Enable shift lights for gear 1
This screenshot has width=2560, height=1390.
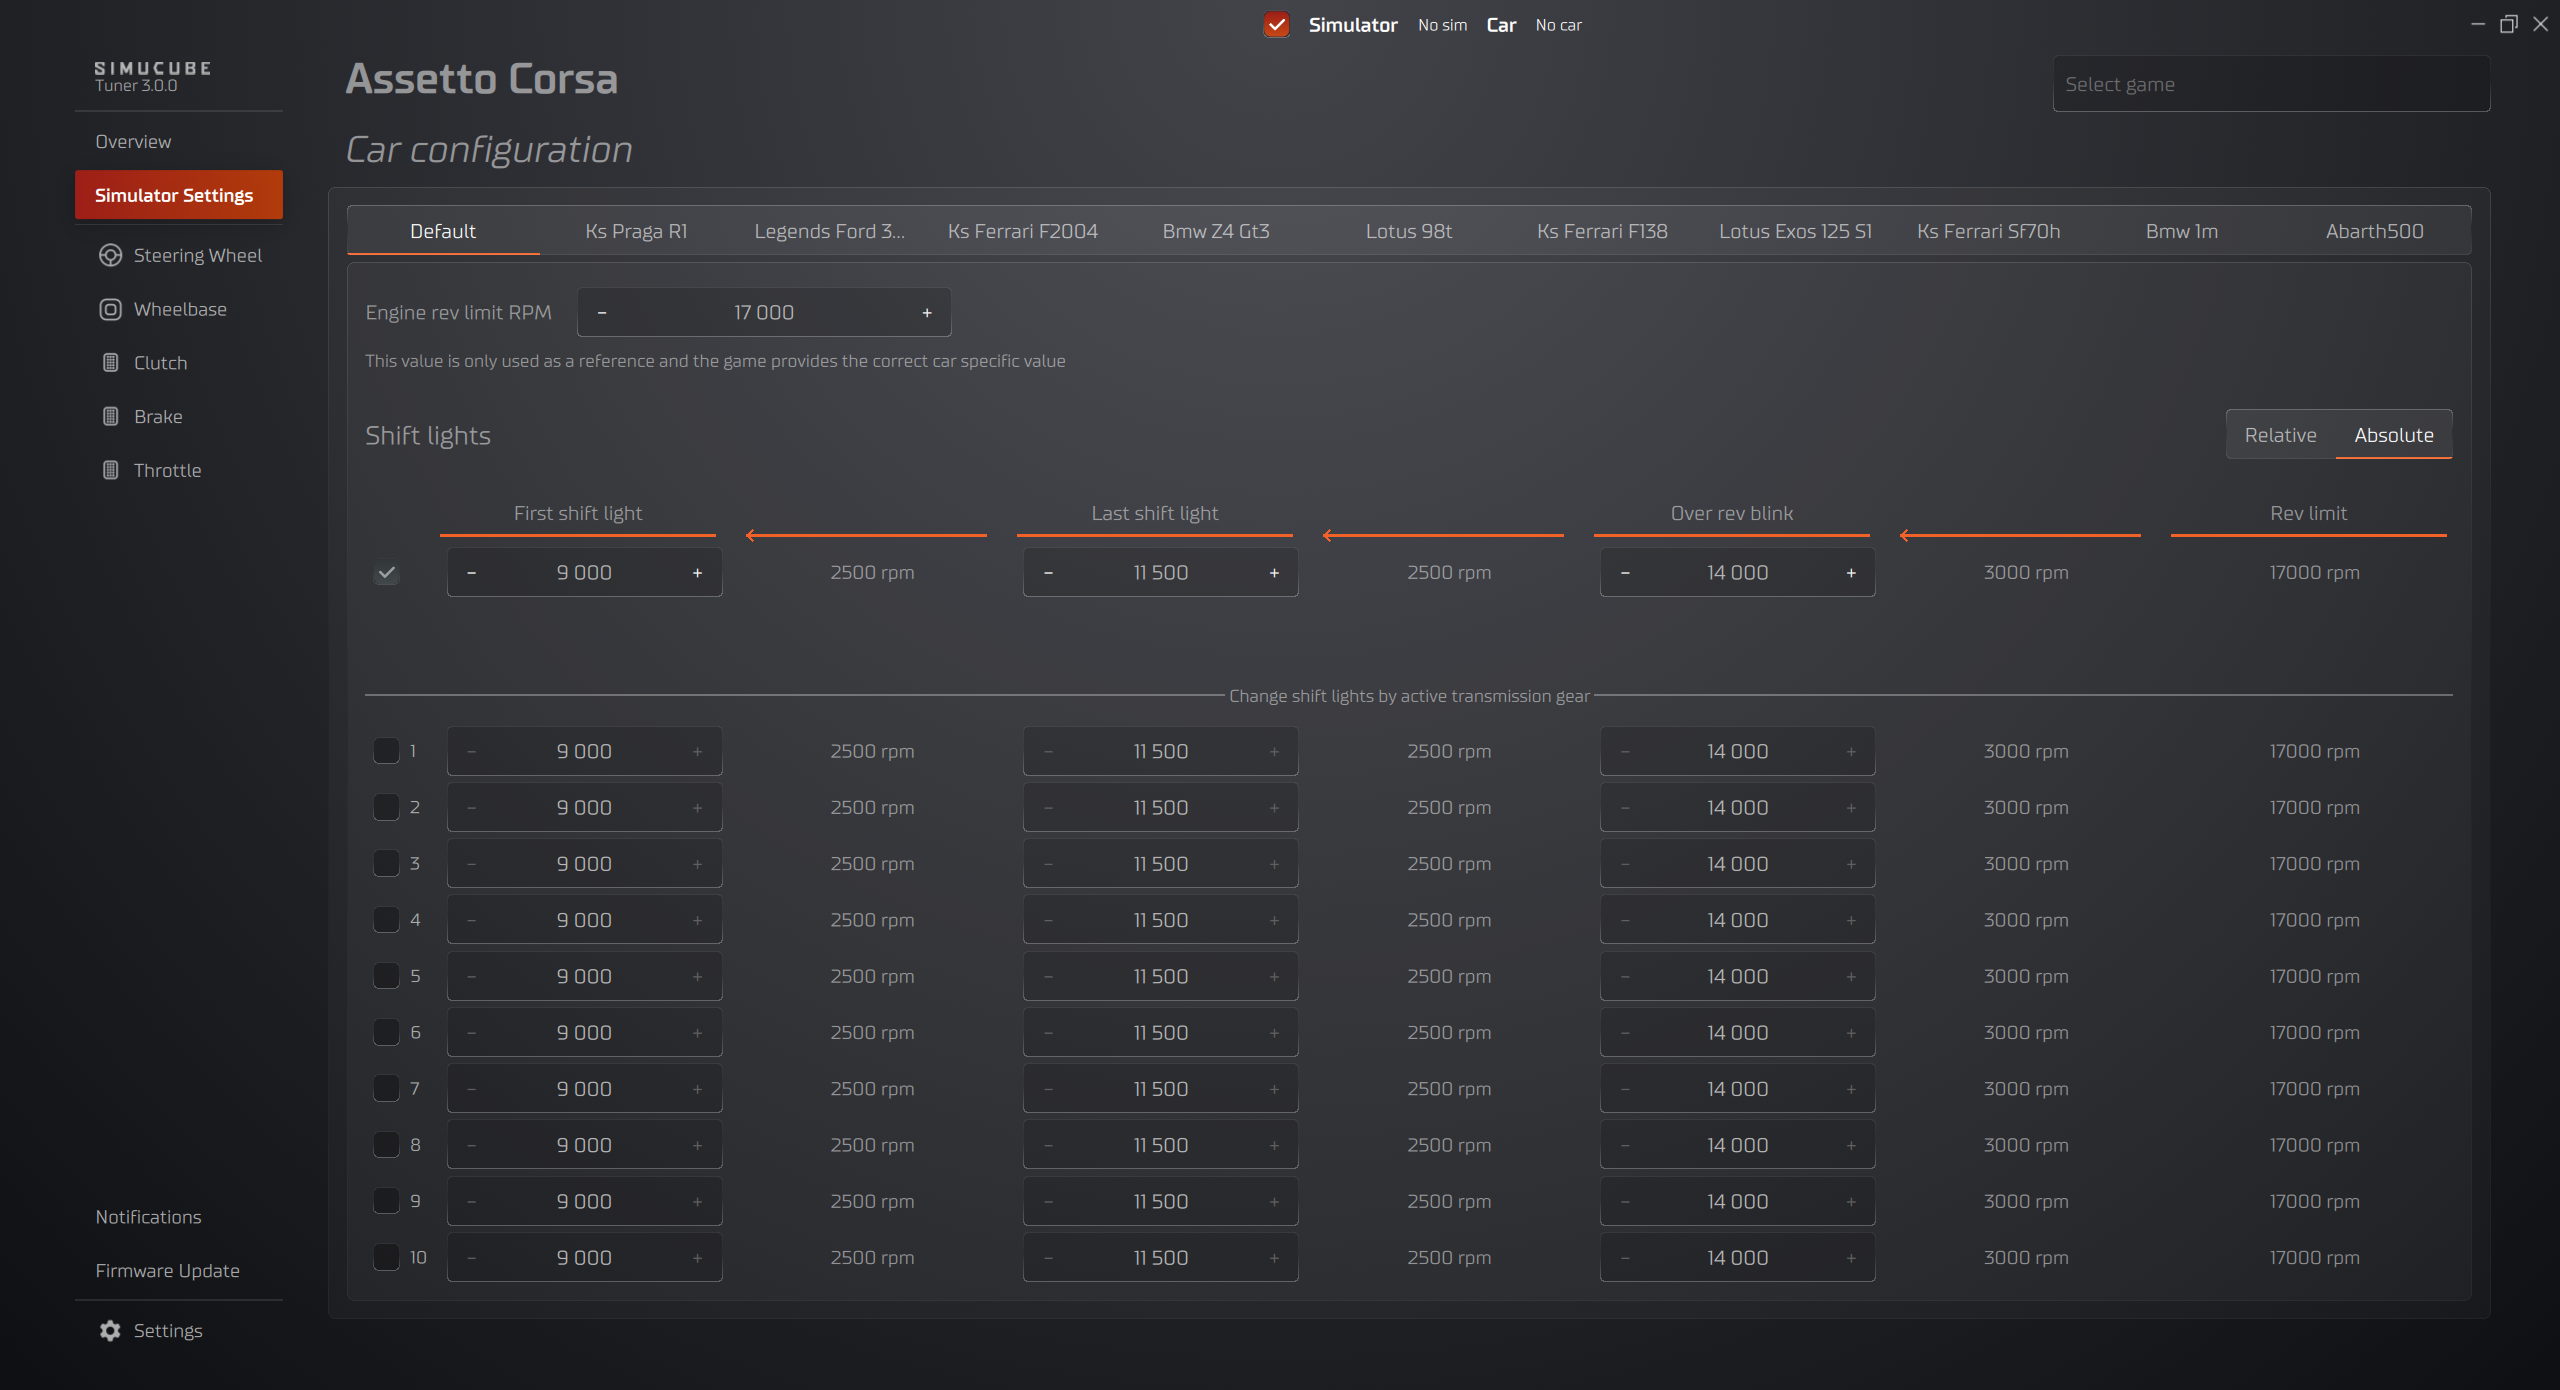point(386,751)
